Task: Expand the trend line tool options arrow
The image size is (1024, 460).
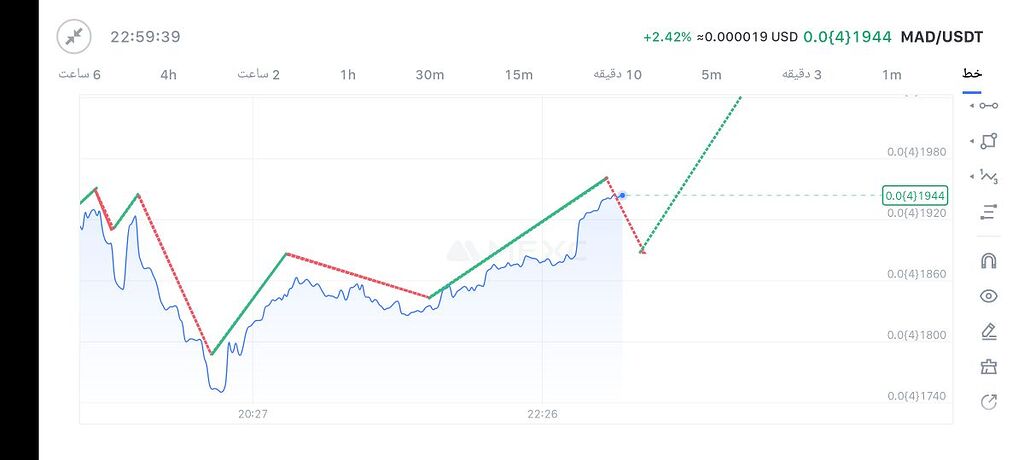Action: [x=972, y=105]
